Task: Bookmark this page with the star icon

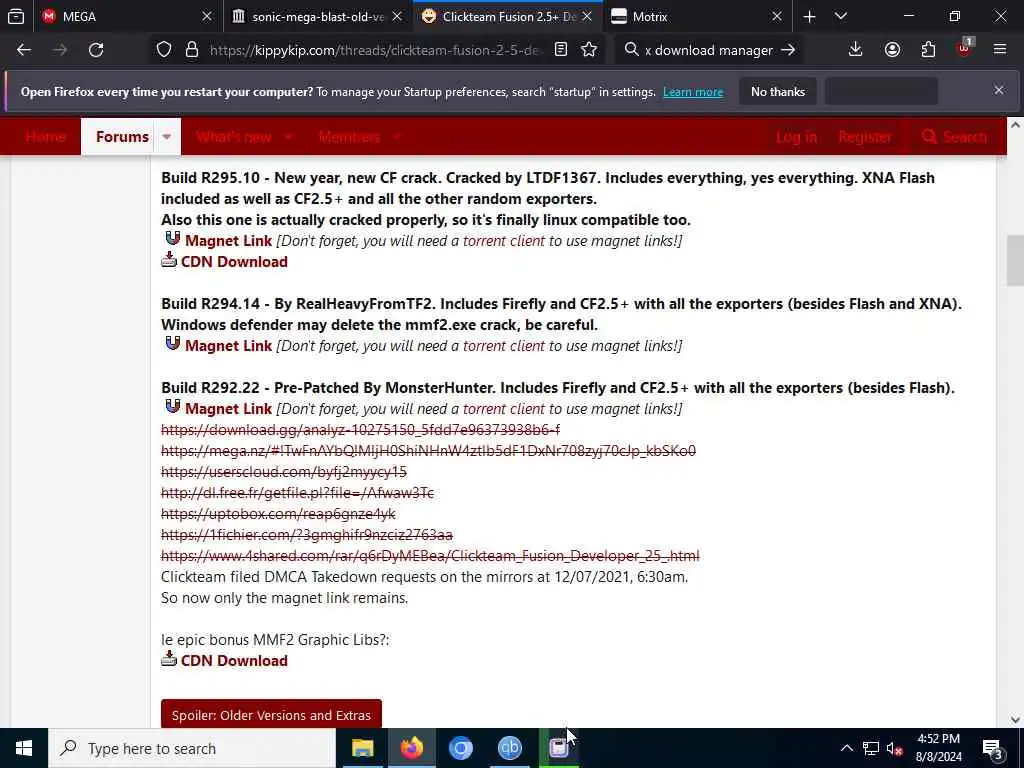Action: pos(589,50)
